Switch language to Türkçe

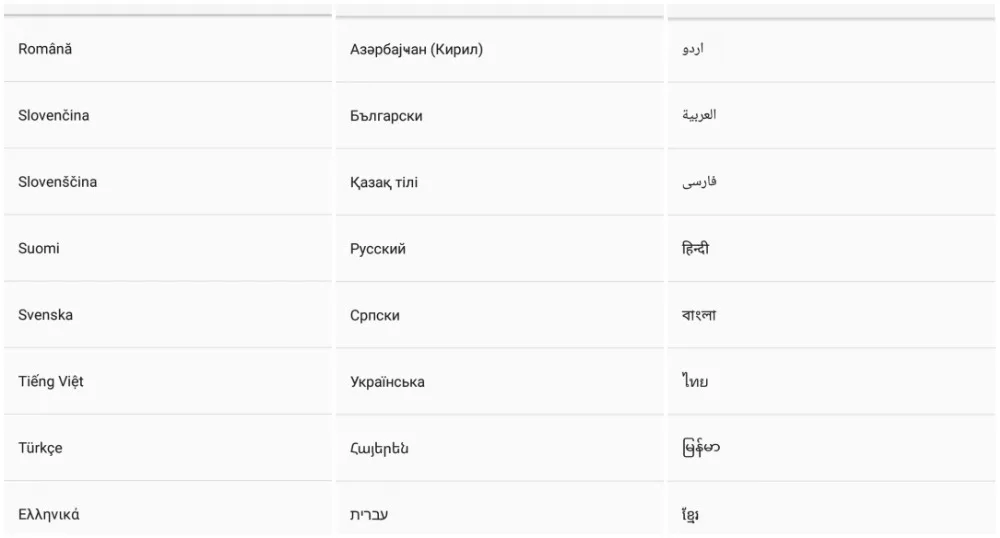(41, 448)
